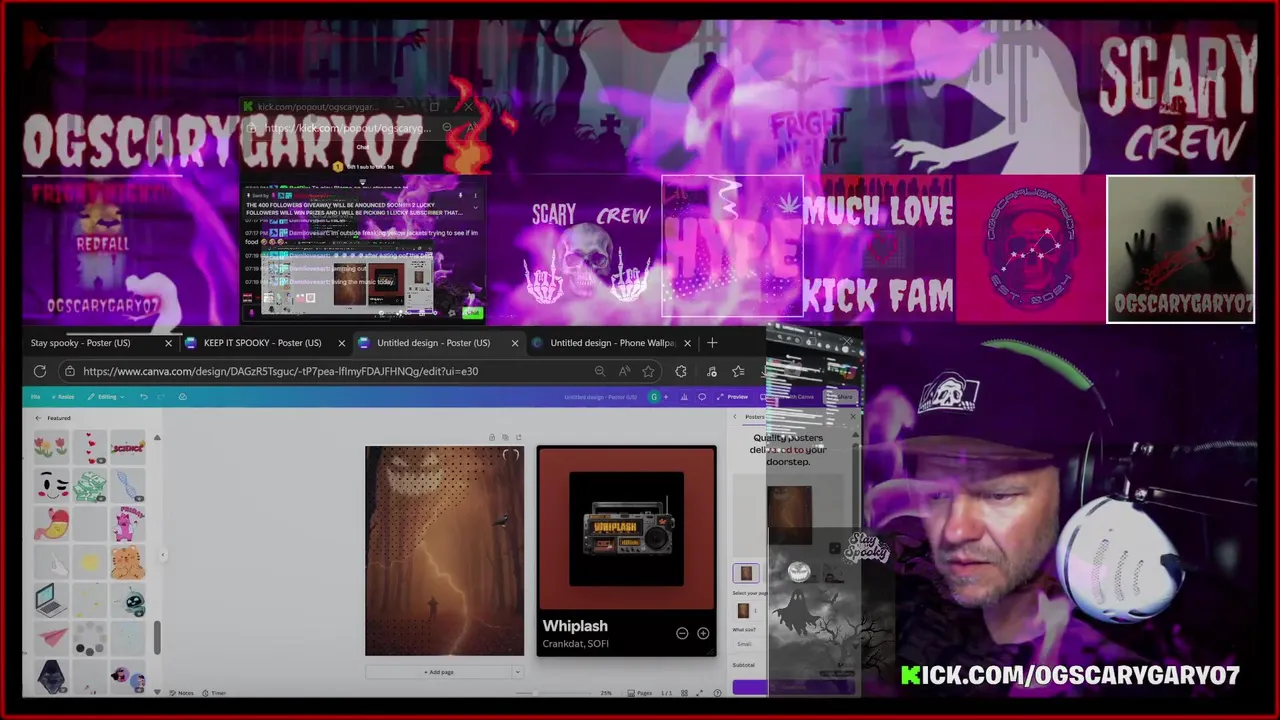Open the Editing mode dropdown
The width and height of the screenshot is (1280, 720).
(105, 397)
